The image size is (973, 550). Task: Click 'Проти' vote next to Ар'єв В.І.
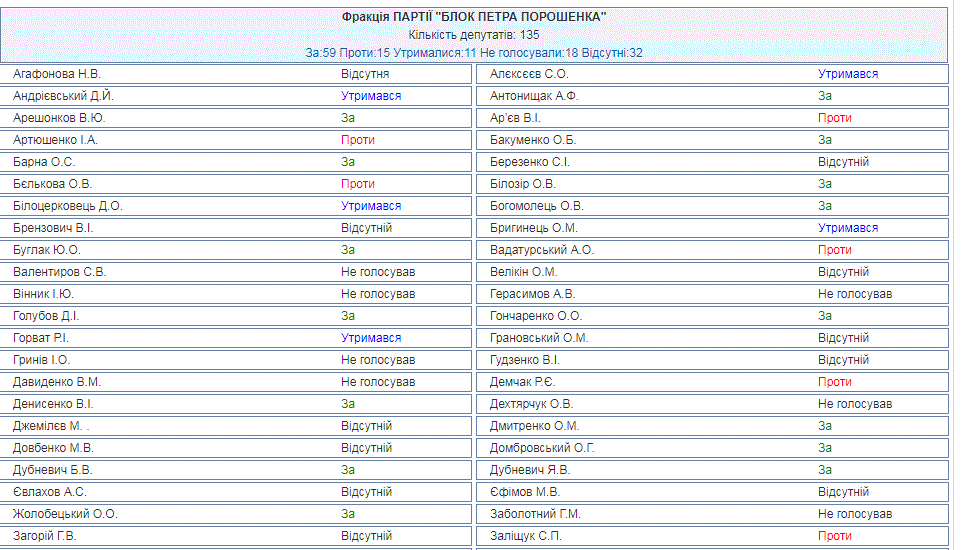835,118
